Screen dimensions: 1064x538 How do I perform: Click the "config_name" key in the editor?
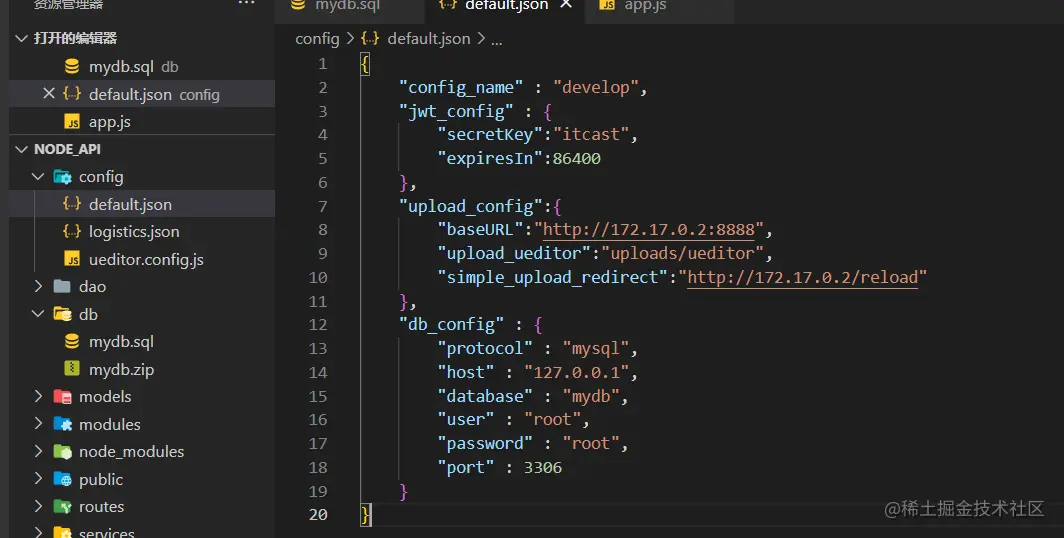pyautogui.click(x=461, y=88)
